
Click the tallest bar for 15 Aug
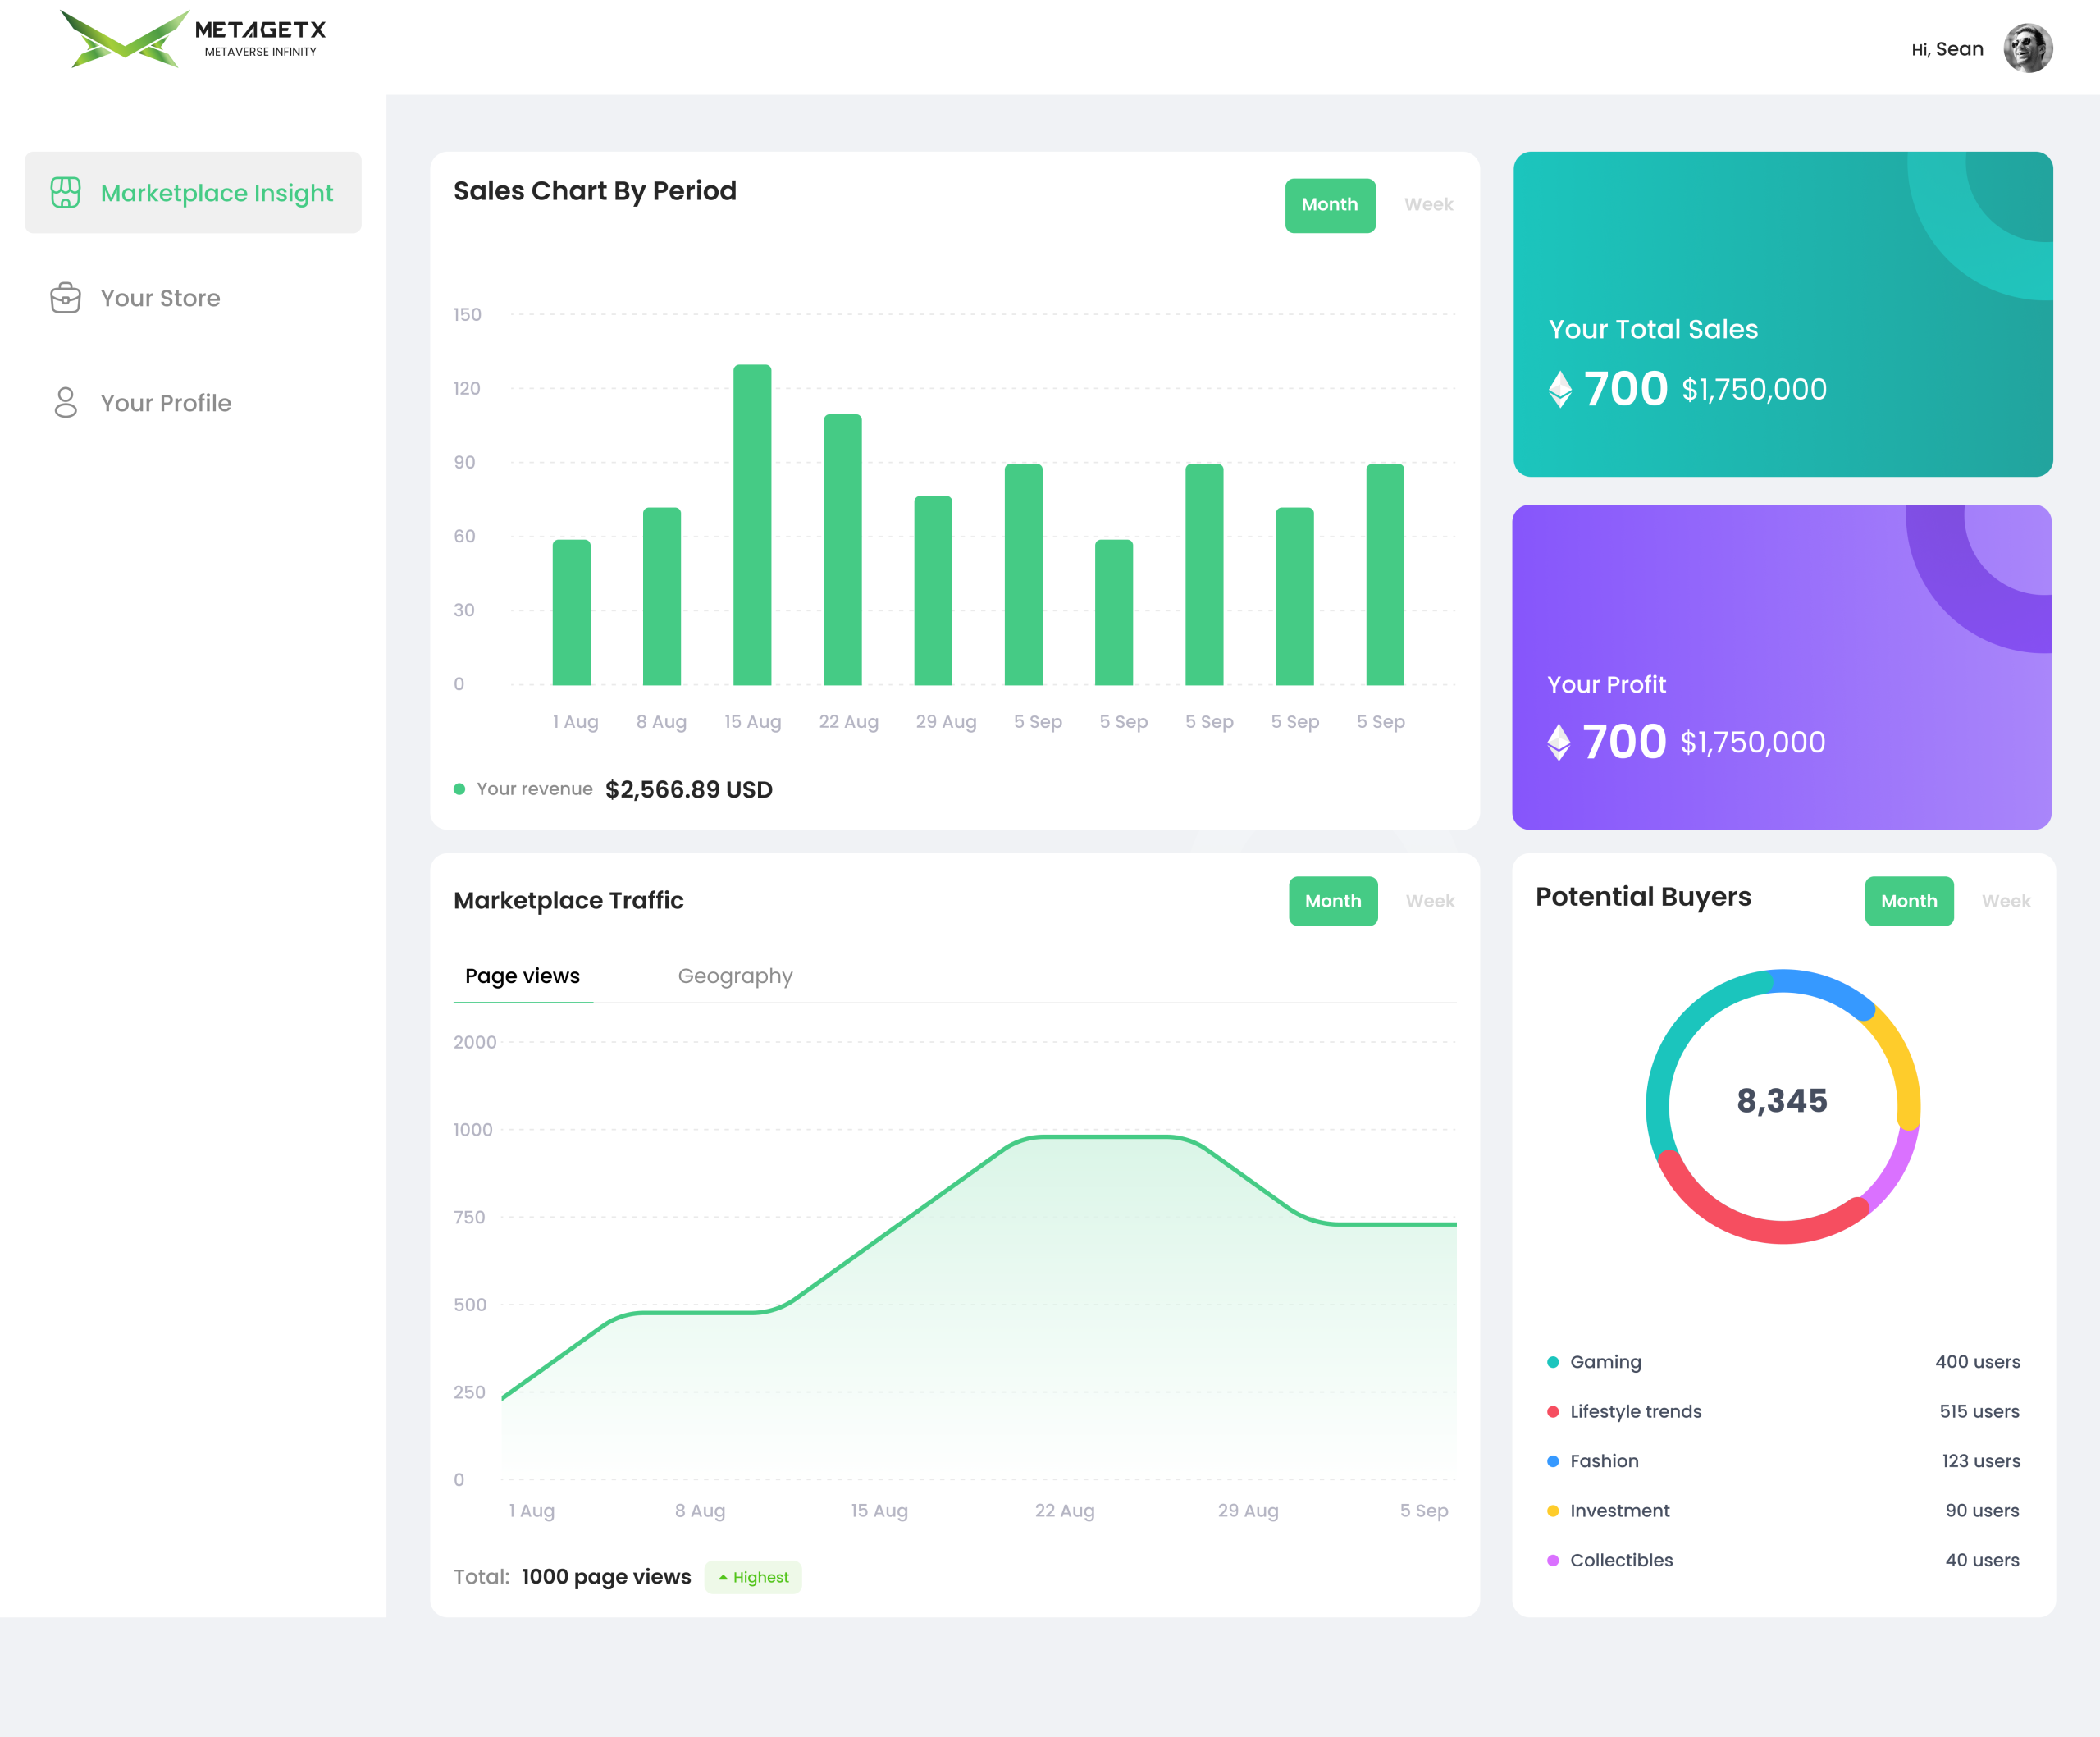click(x=752, y=525)
